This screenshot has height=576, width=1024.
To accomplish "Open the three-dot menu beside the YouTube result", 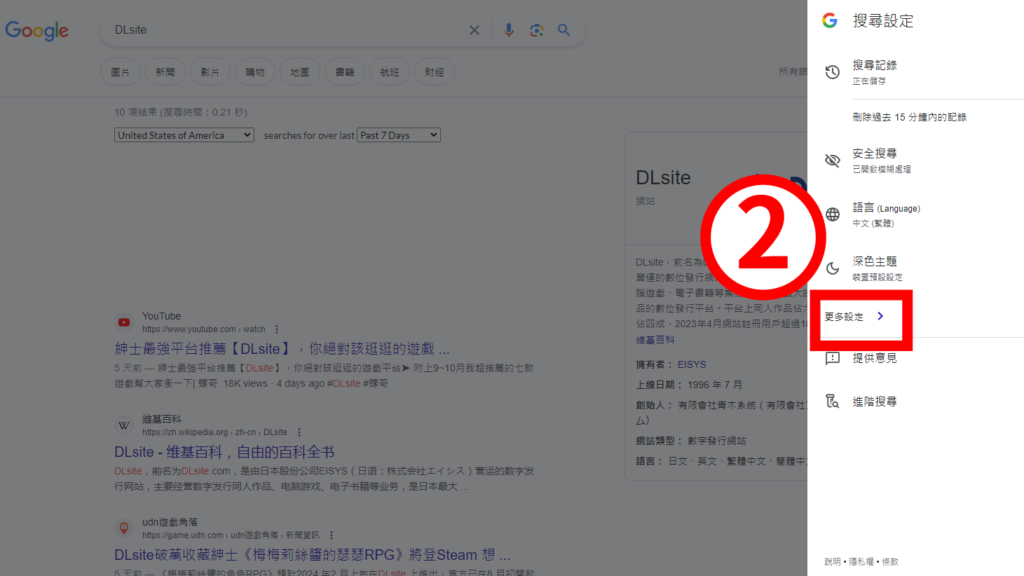I will point(275,330).
